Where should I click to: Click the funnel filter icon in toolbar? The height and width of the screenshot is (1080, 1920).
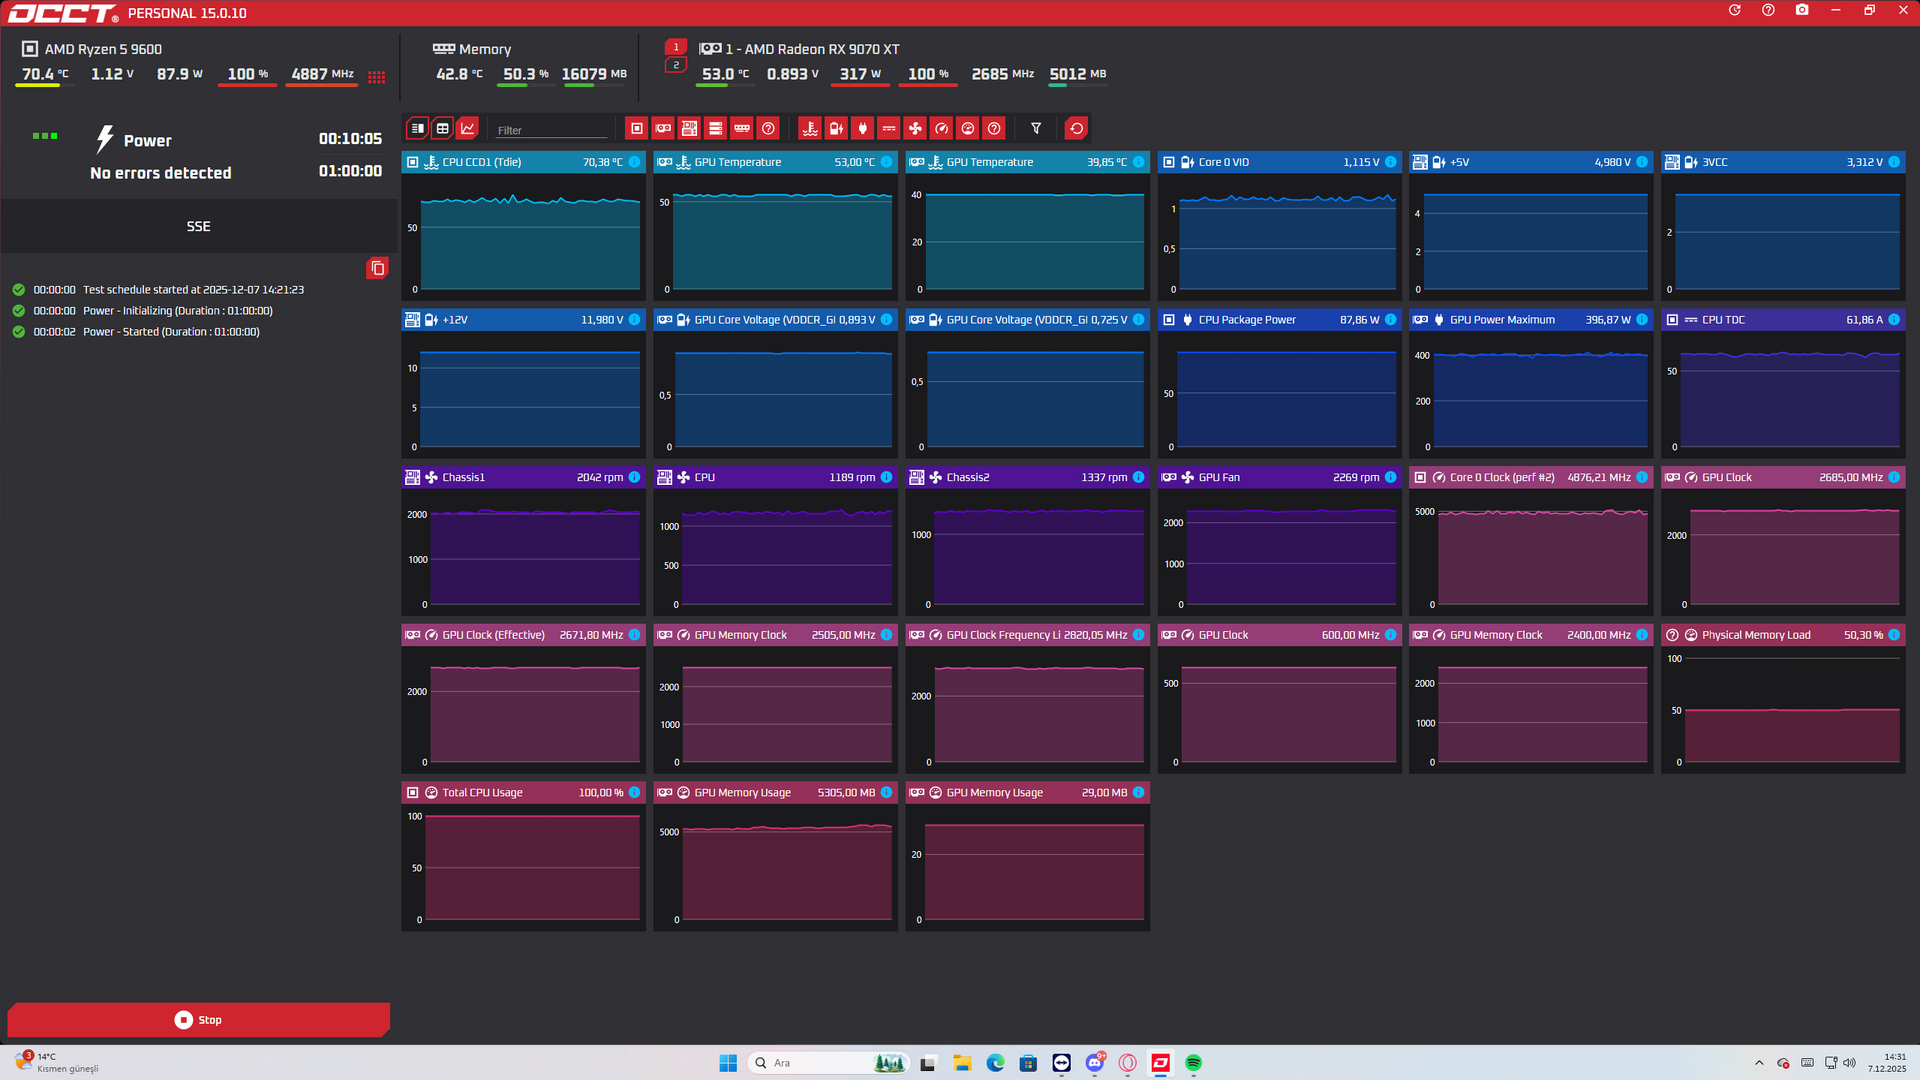click(1036, 128)
